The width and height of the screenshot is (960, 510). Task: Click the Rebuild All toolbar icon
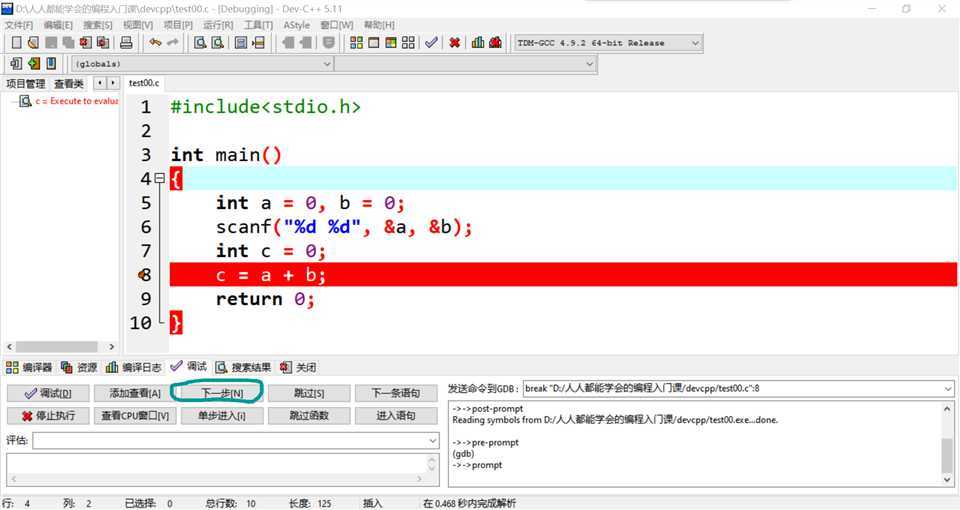pyautogui.click(x=408, y=42)
